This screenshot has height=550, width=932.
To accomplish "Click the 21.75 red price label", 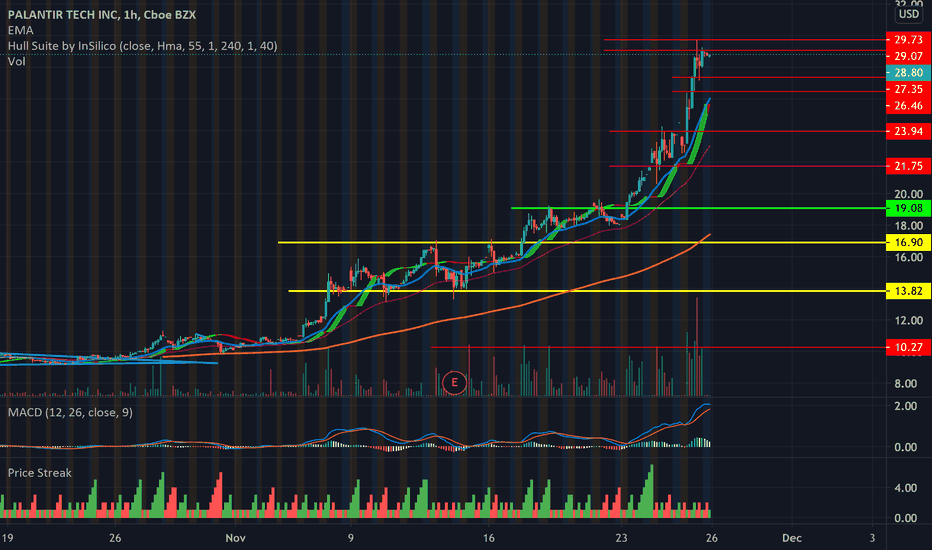I will coord(908,166).
